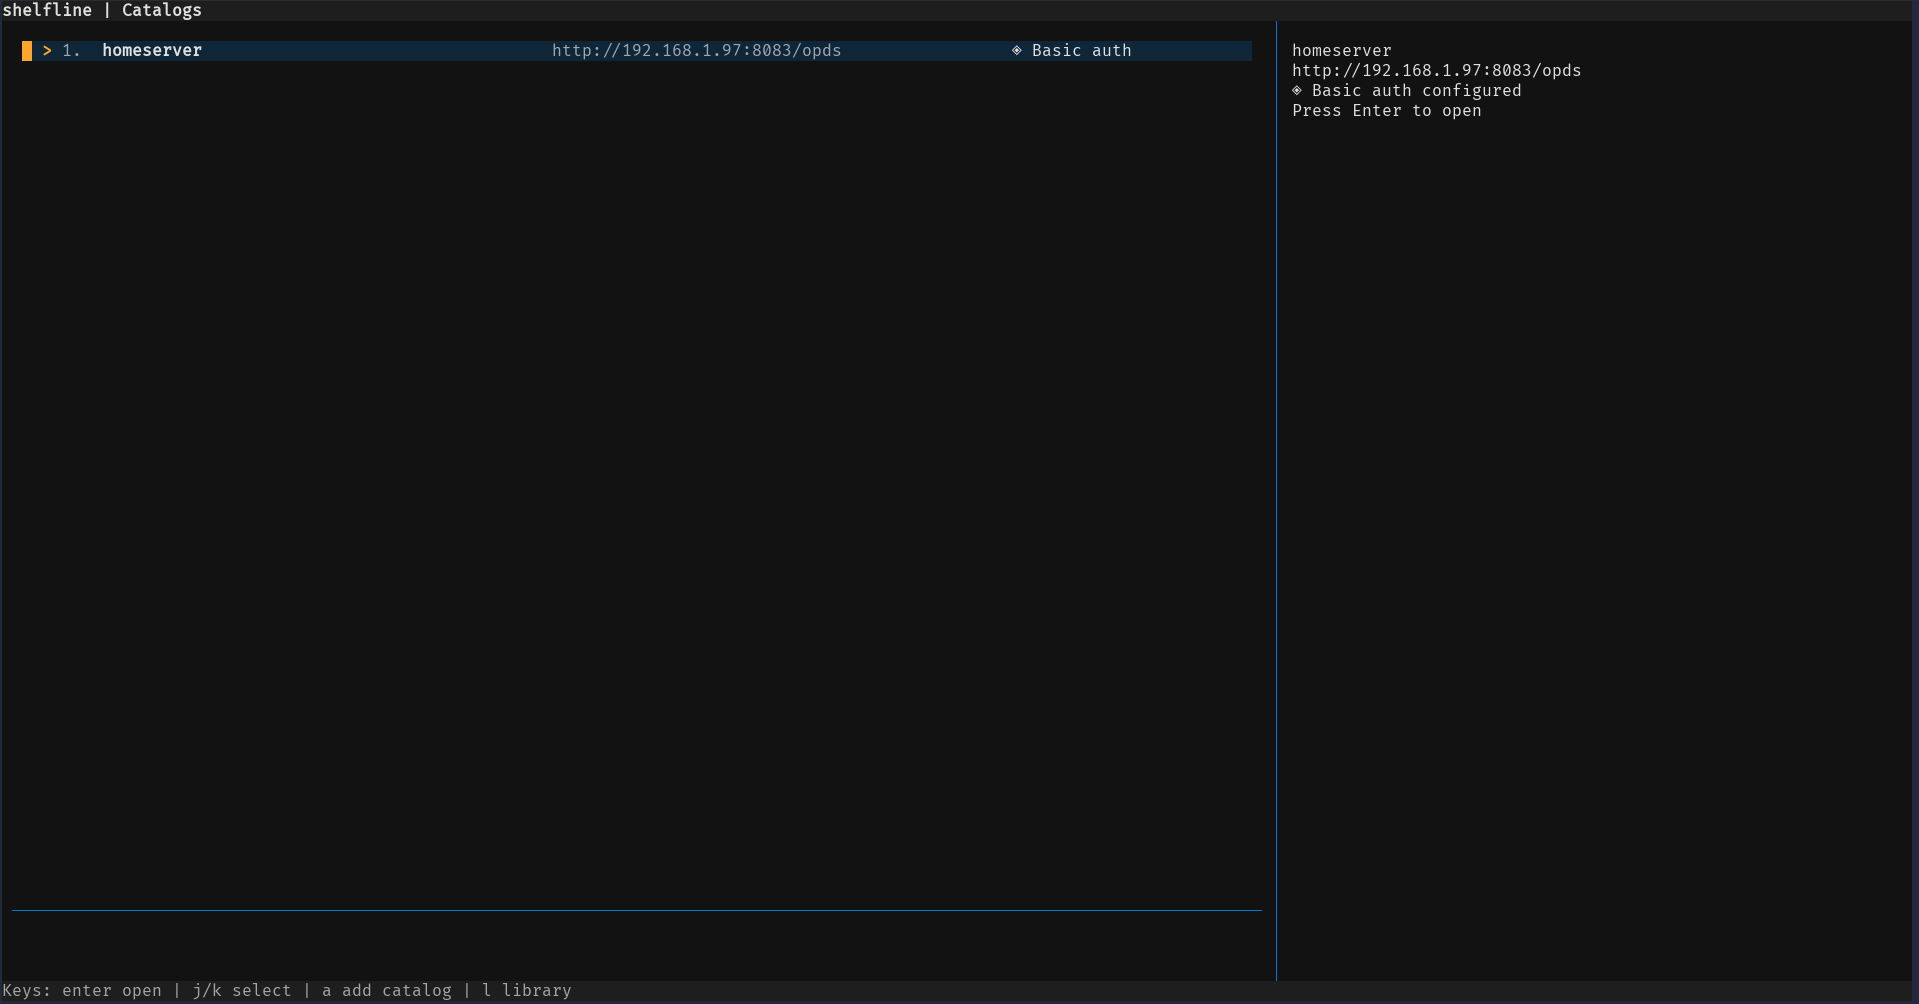The height and width of the screenshot is (1004, 1919).
Task: Click the Basic auth label in the row
Action: pos(1082,51)
